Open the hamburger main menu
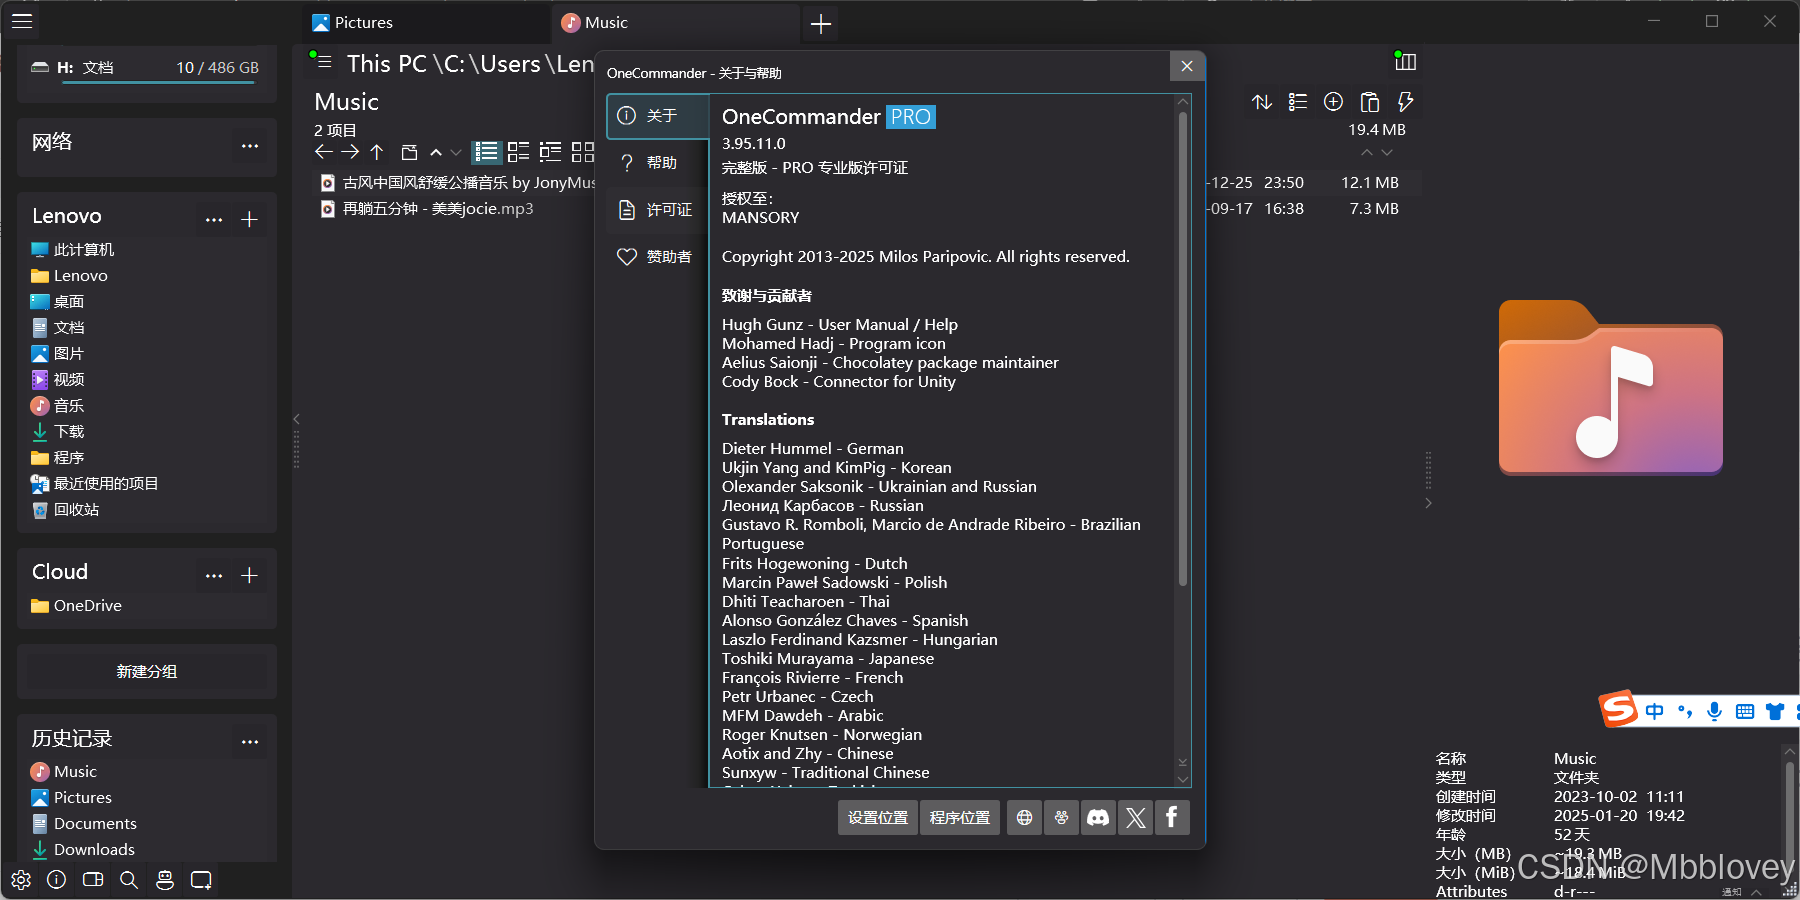Screen dimensions: 1800x900 pyautogui.click(x=22, y=21)
